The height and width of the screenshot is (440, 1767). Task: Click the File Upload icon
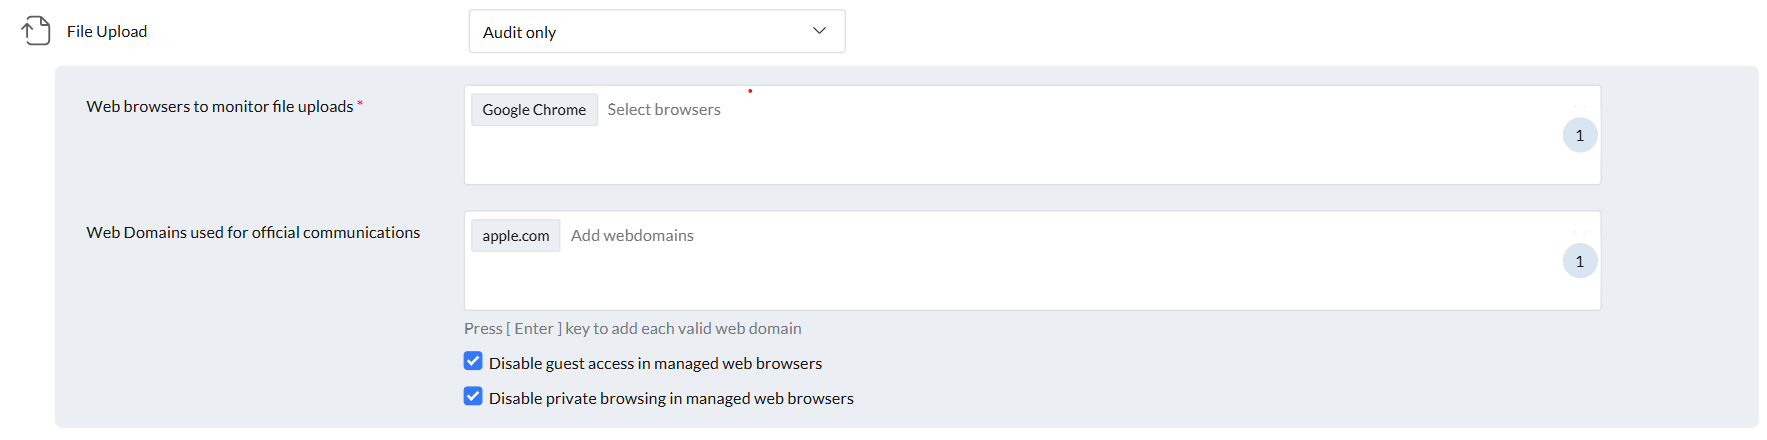36,31
